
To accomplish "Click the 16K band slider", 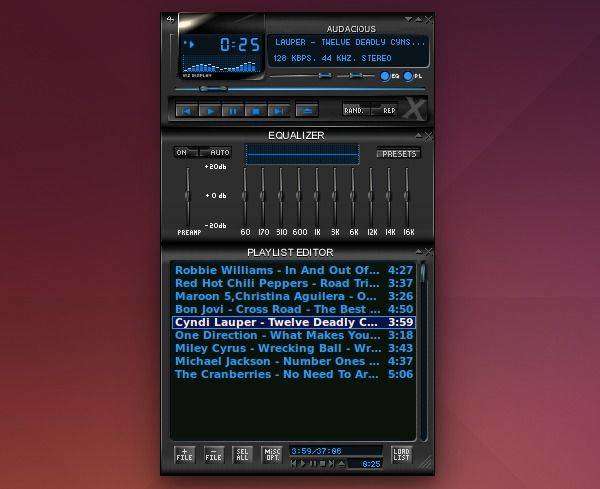I will [x=407, y=197].
